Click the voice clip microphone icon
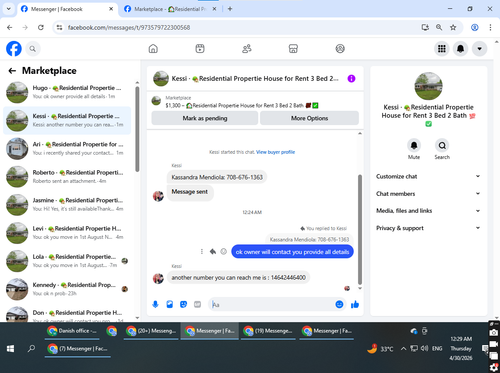Screen dimensions: 500x373 (155, 304)
